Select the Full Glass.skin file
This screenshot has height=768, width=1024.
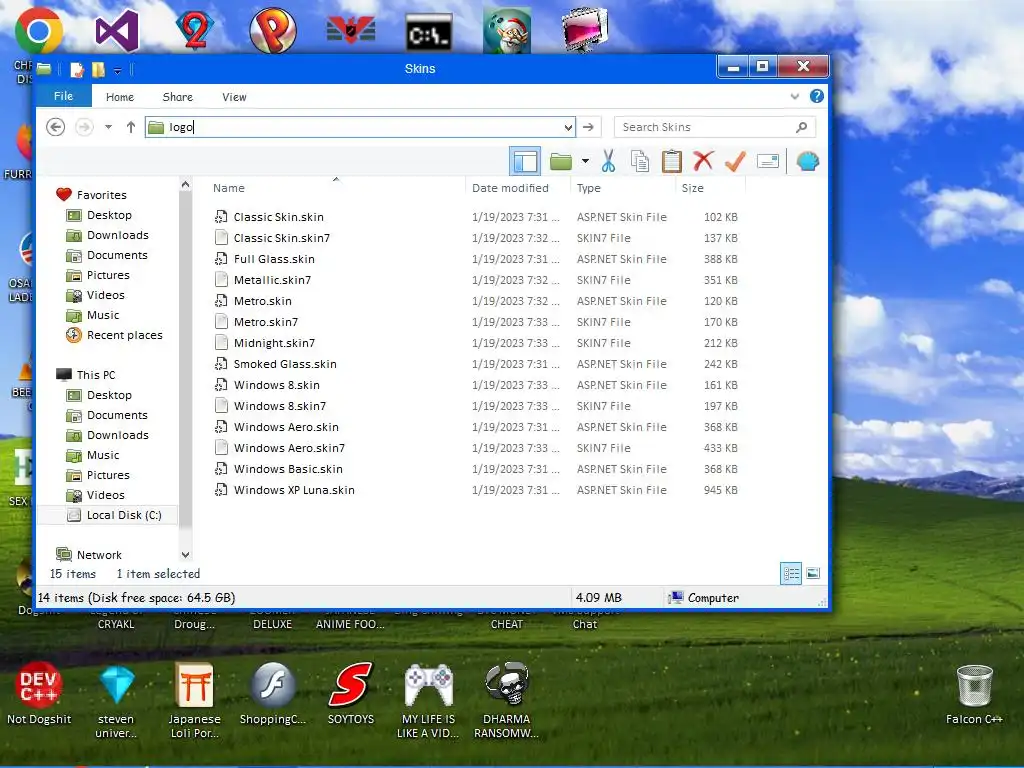tap(274, 259)
